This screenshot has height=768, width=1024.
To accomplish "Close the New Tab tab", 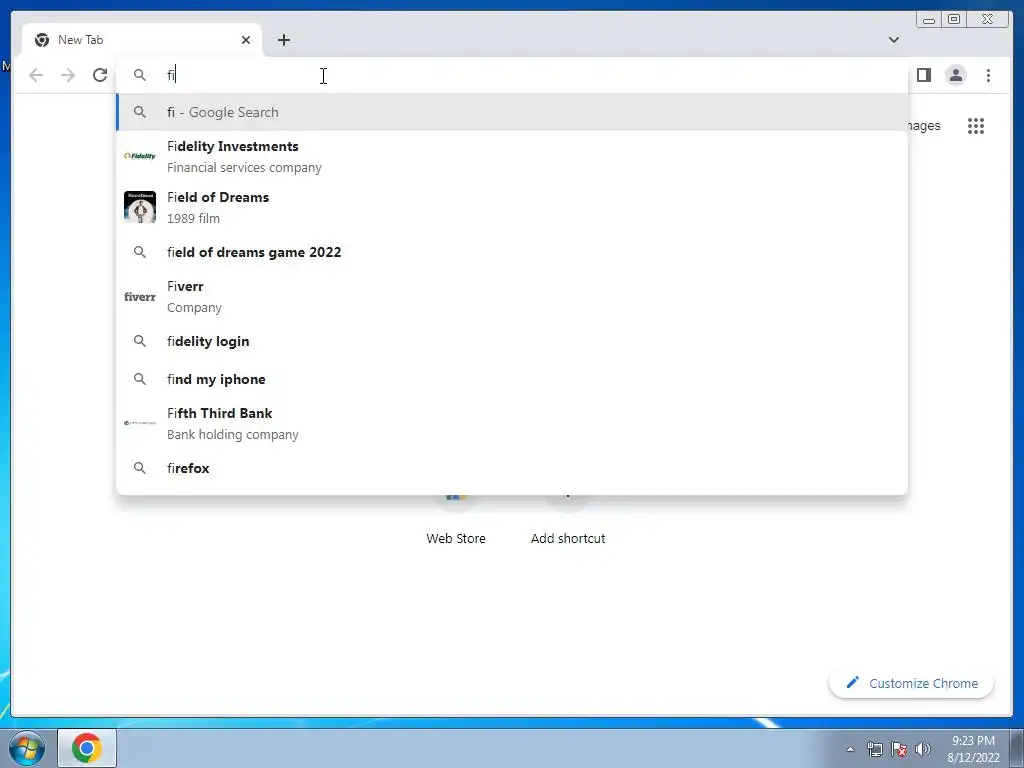I will pyautogui.click(x=246, y=40).
